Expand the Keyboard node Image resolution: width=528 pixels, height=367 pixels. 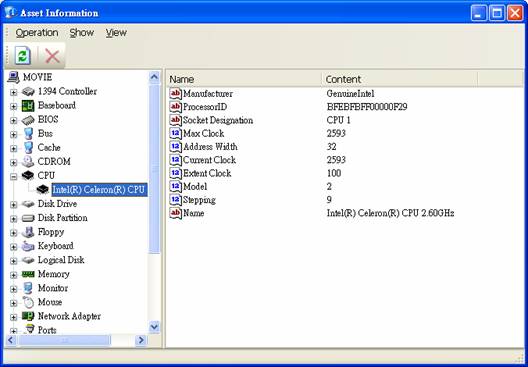pos(13,247)
